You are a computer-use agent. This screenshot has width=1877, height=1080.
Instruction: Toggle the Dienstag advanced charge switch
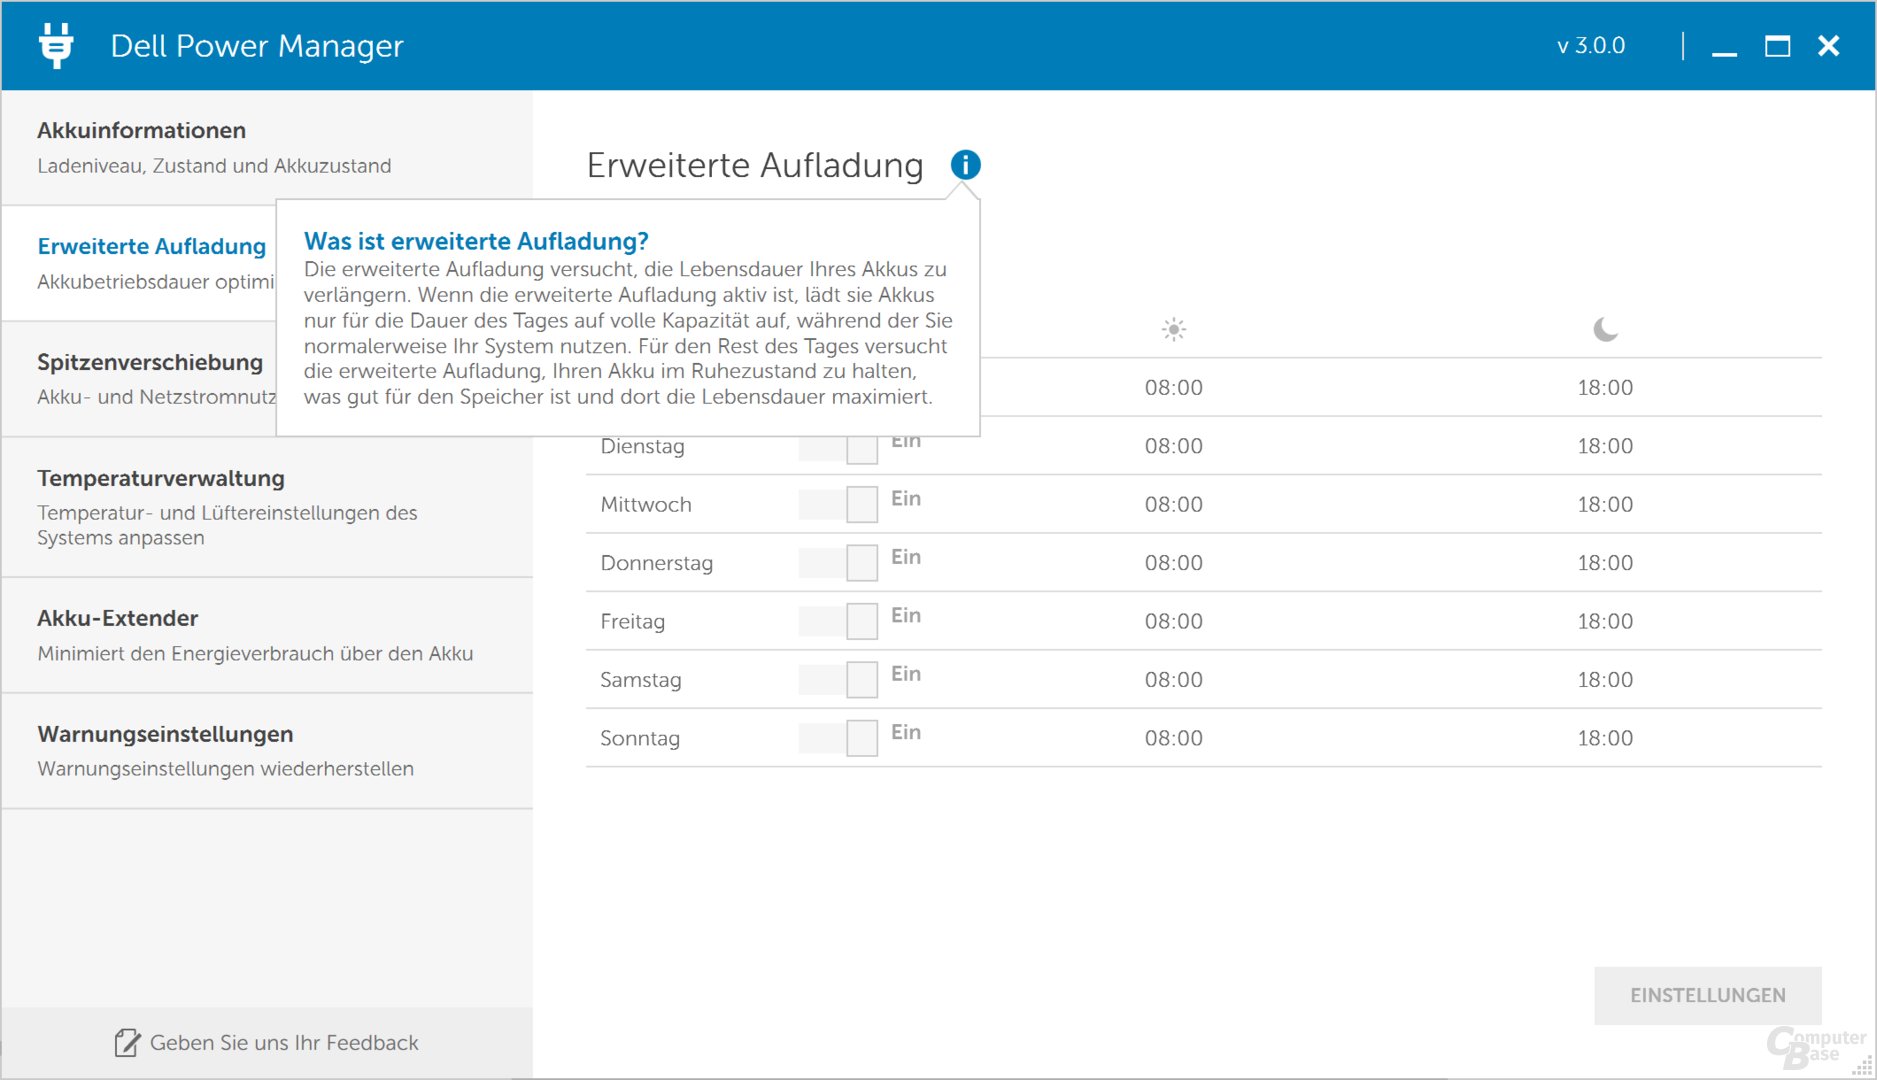pyautogui.click(x=838, y=449)
